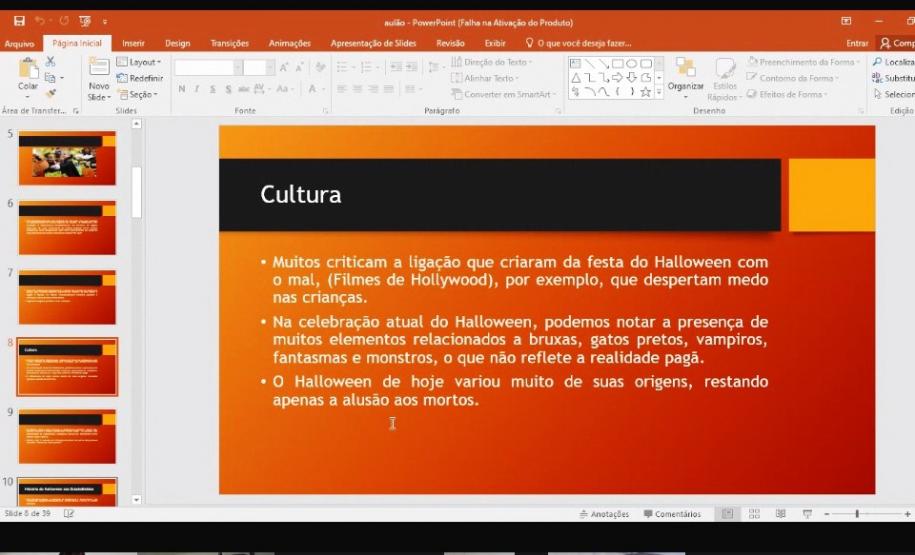The image size is (915, 555).
Task: Click the Colar (paste) icon
Action: [28, 72]
